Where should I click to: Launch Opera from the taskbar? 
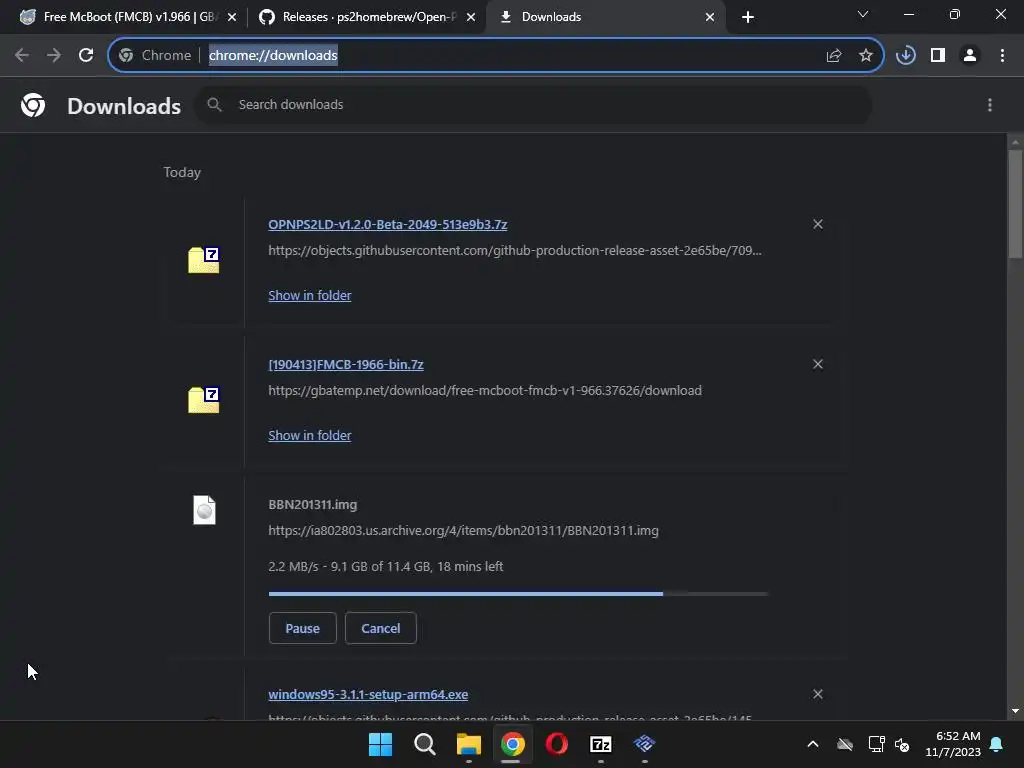point(556,744)
